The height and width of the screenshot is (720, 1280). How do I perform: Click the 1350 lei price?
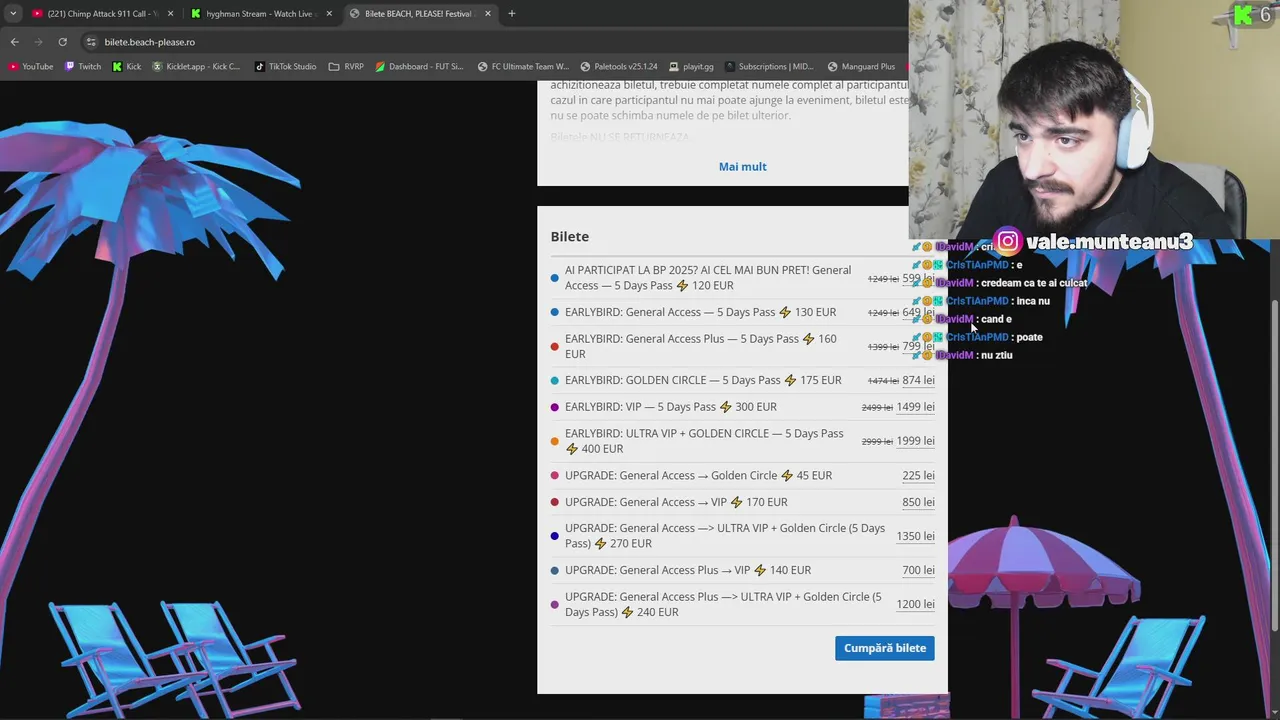[x=915, y=536]
